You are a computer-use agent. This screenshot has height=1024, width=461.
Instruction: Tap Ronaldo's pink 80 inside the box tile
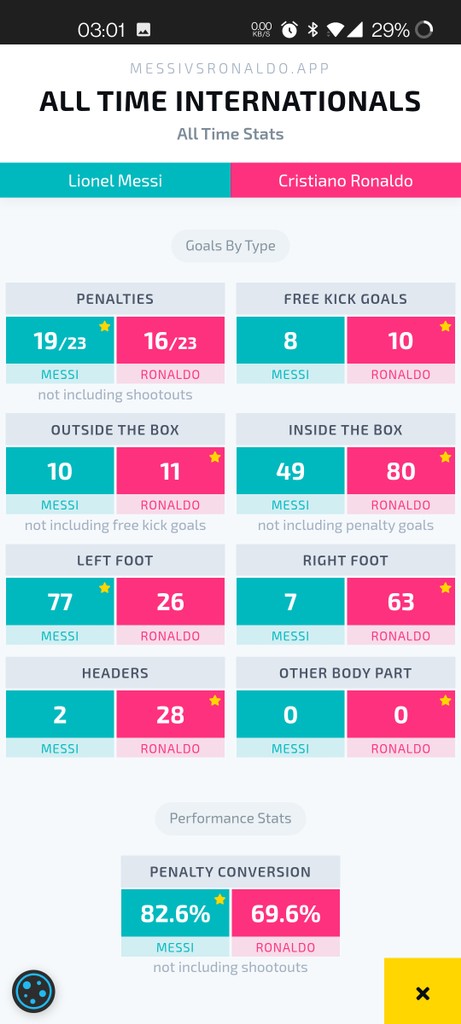401,471
